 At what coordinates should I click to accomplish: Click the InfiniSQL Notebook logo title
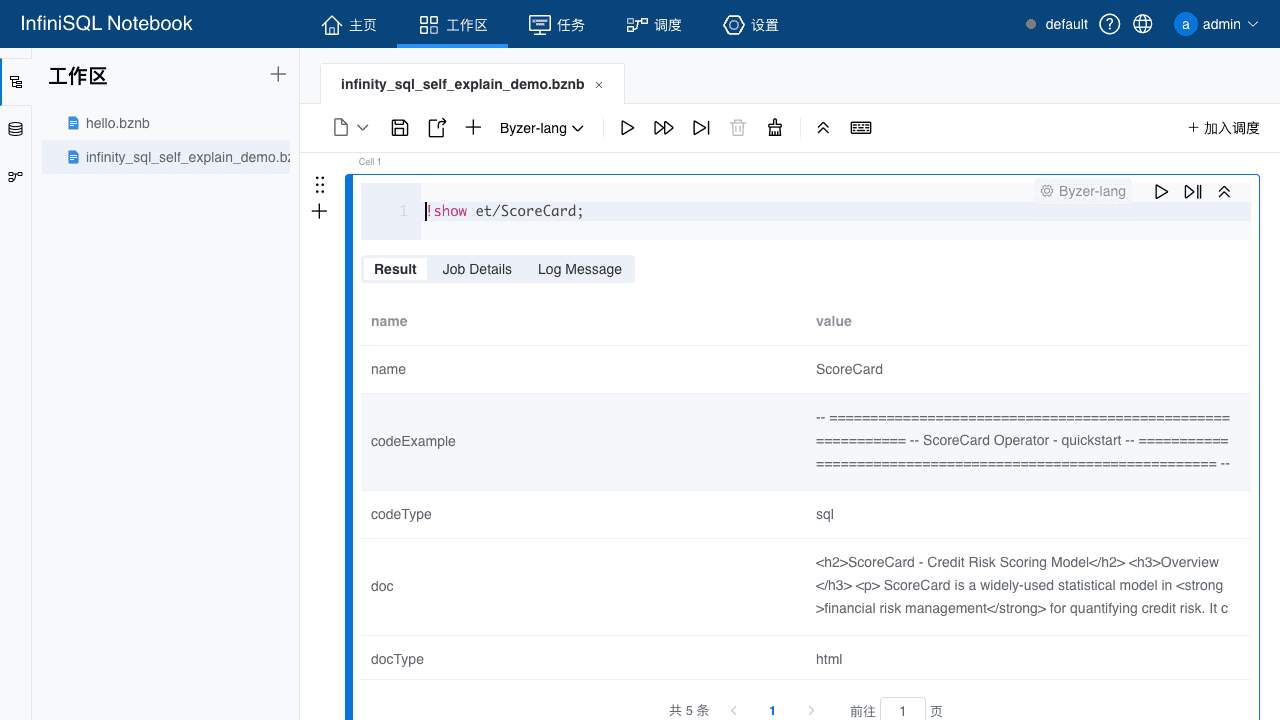(107, 24)
